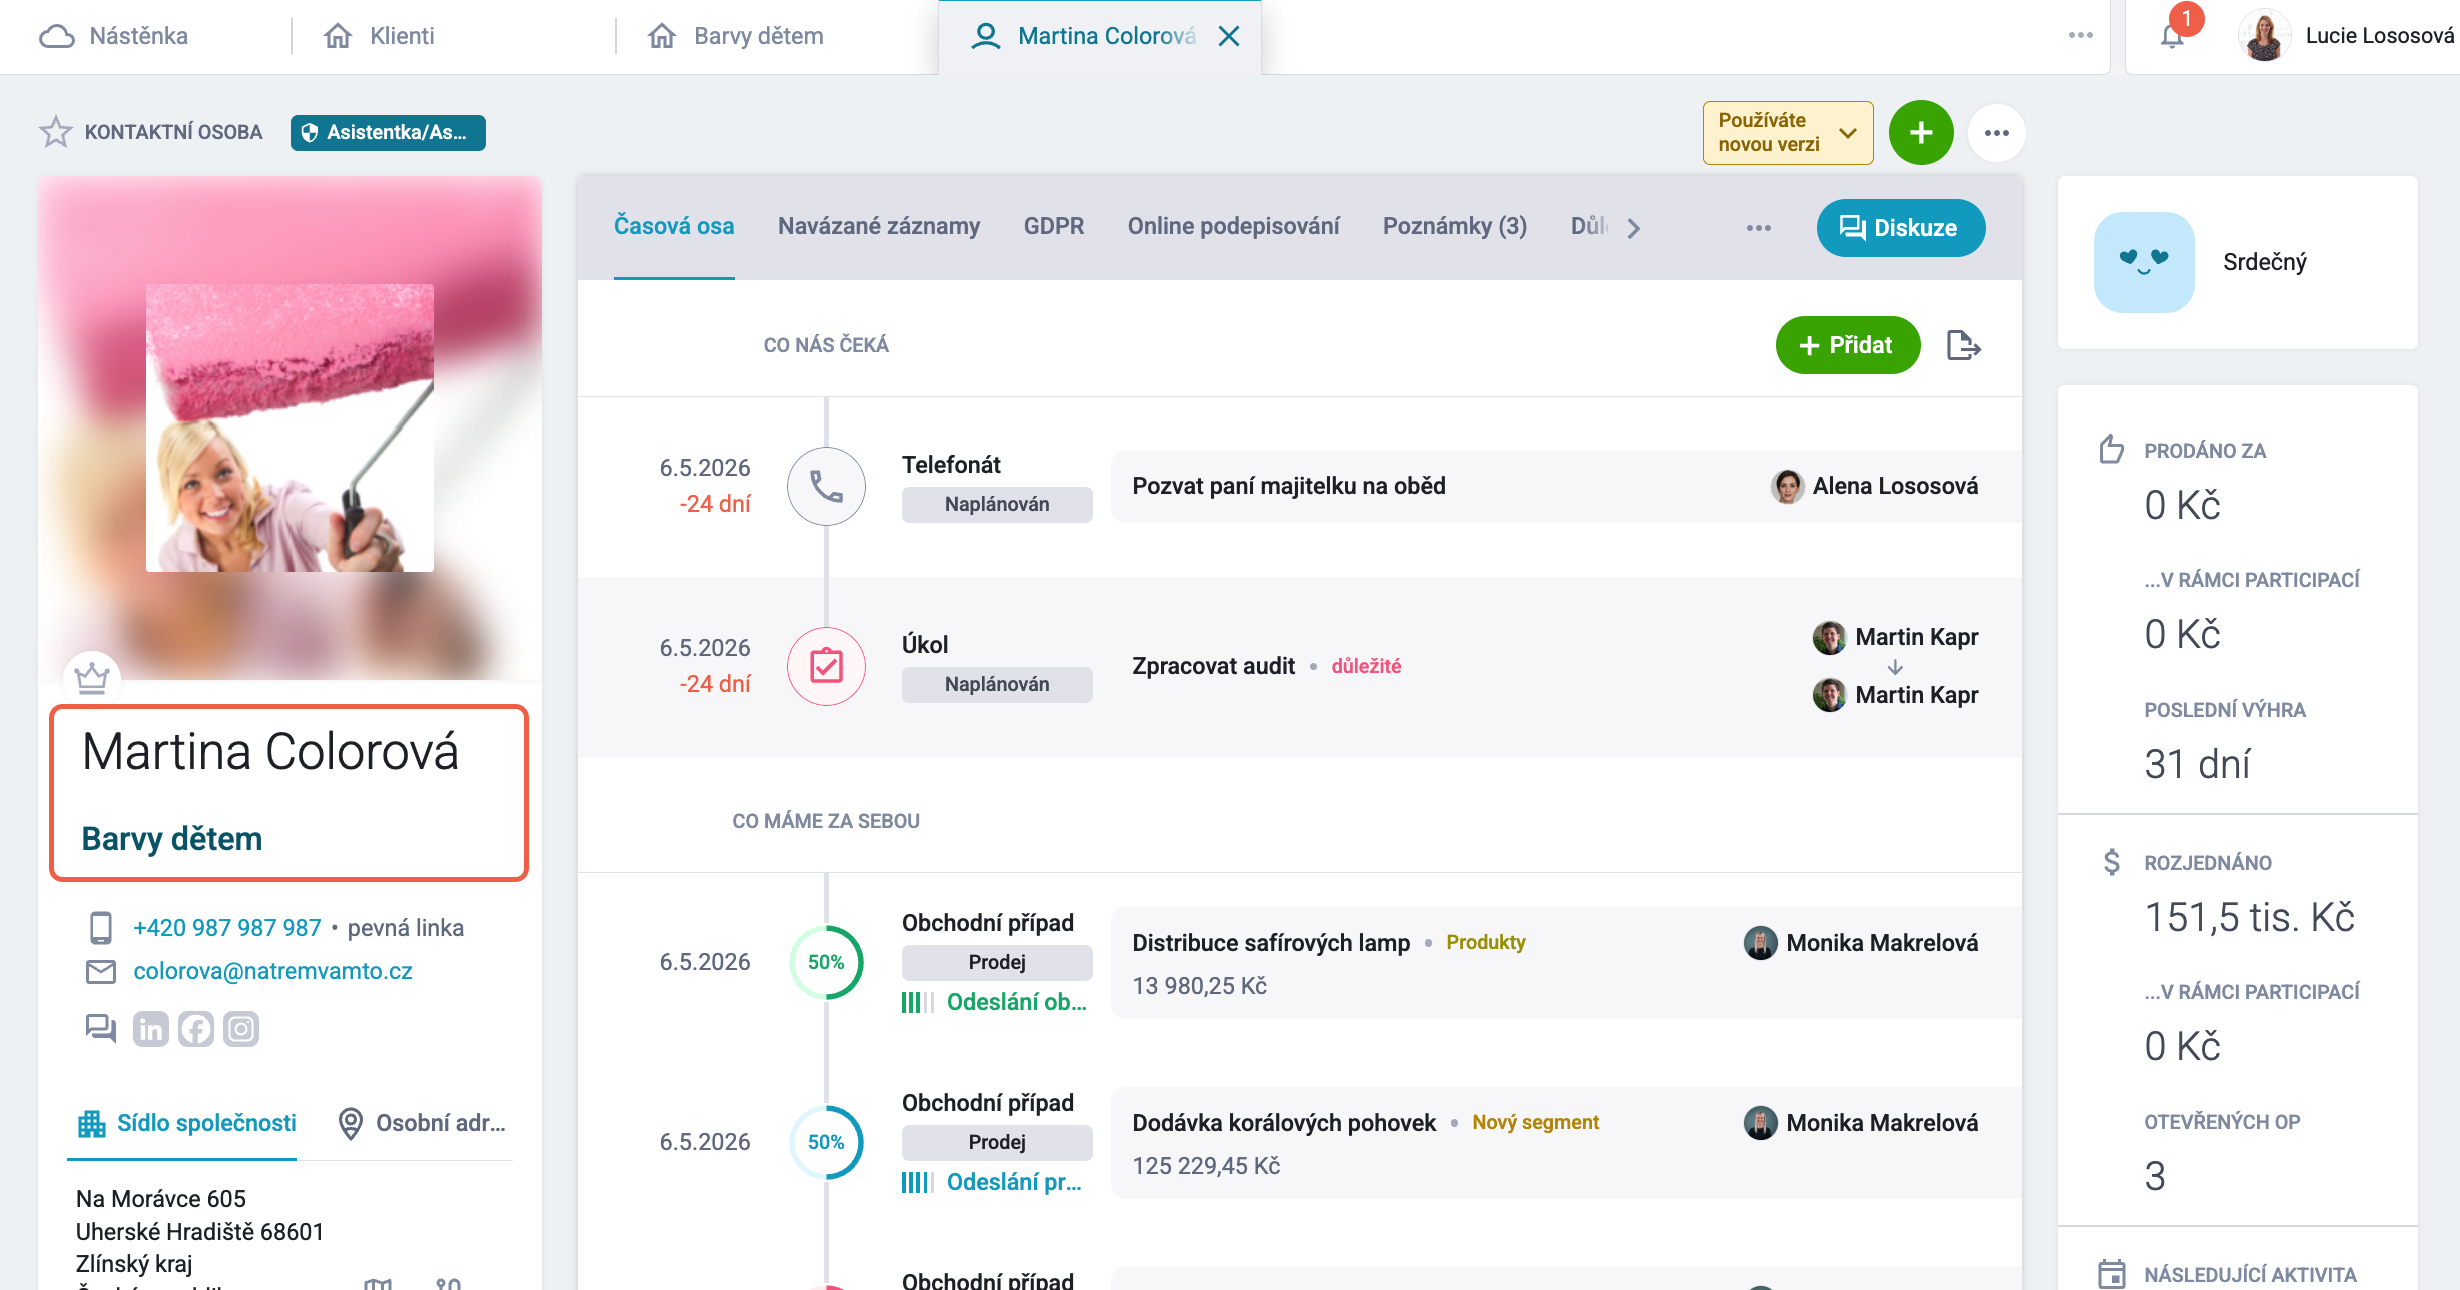Open the LinkedIn profile icon

pos(151,1028)
